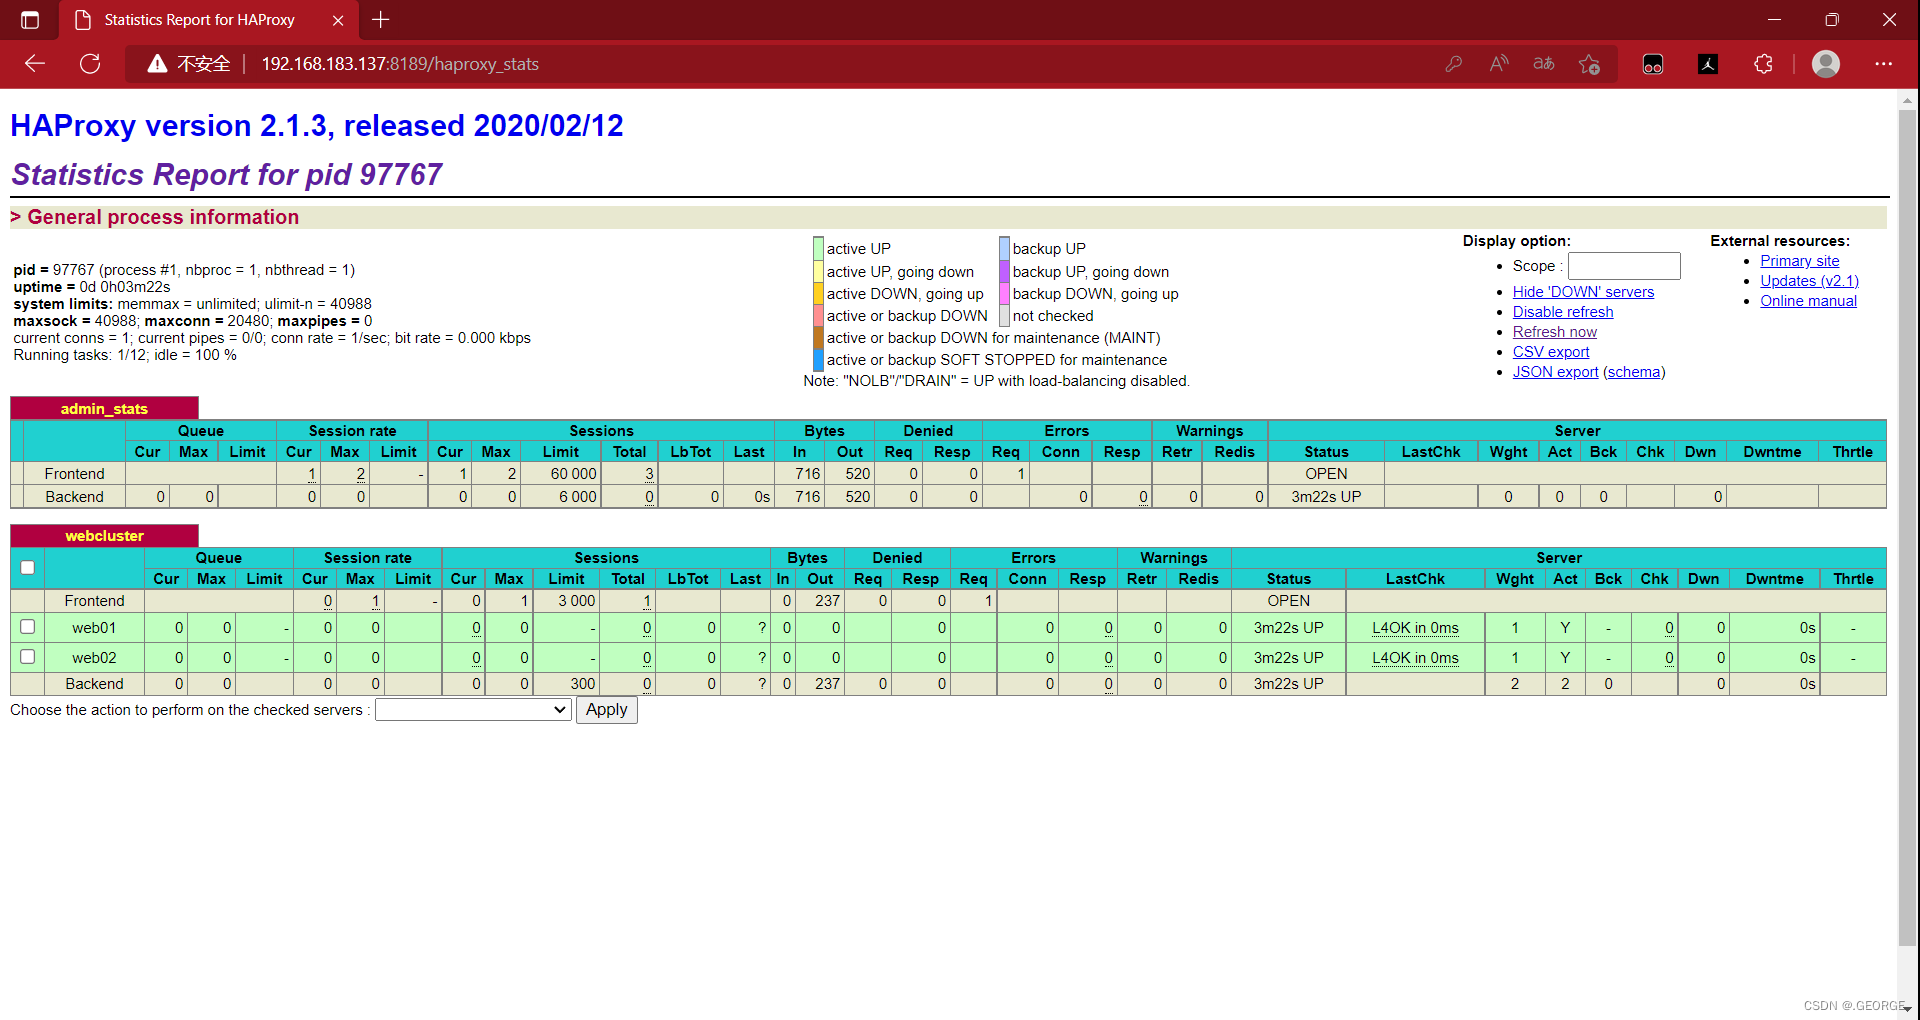Click the Statistics Report for pid 97767 heading
1920x1020 pixels.
coord(227,174)
